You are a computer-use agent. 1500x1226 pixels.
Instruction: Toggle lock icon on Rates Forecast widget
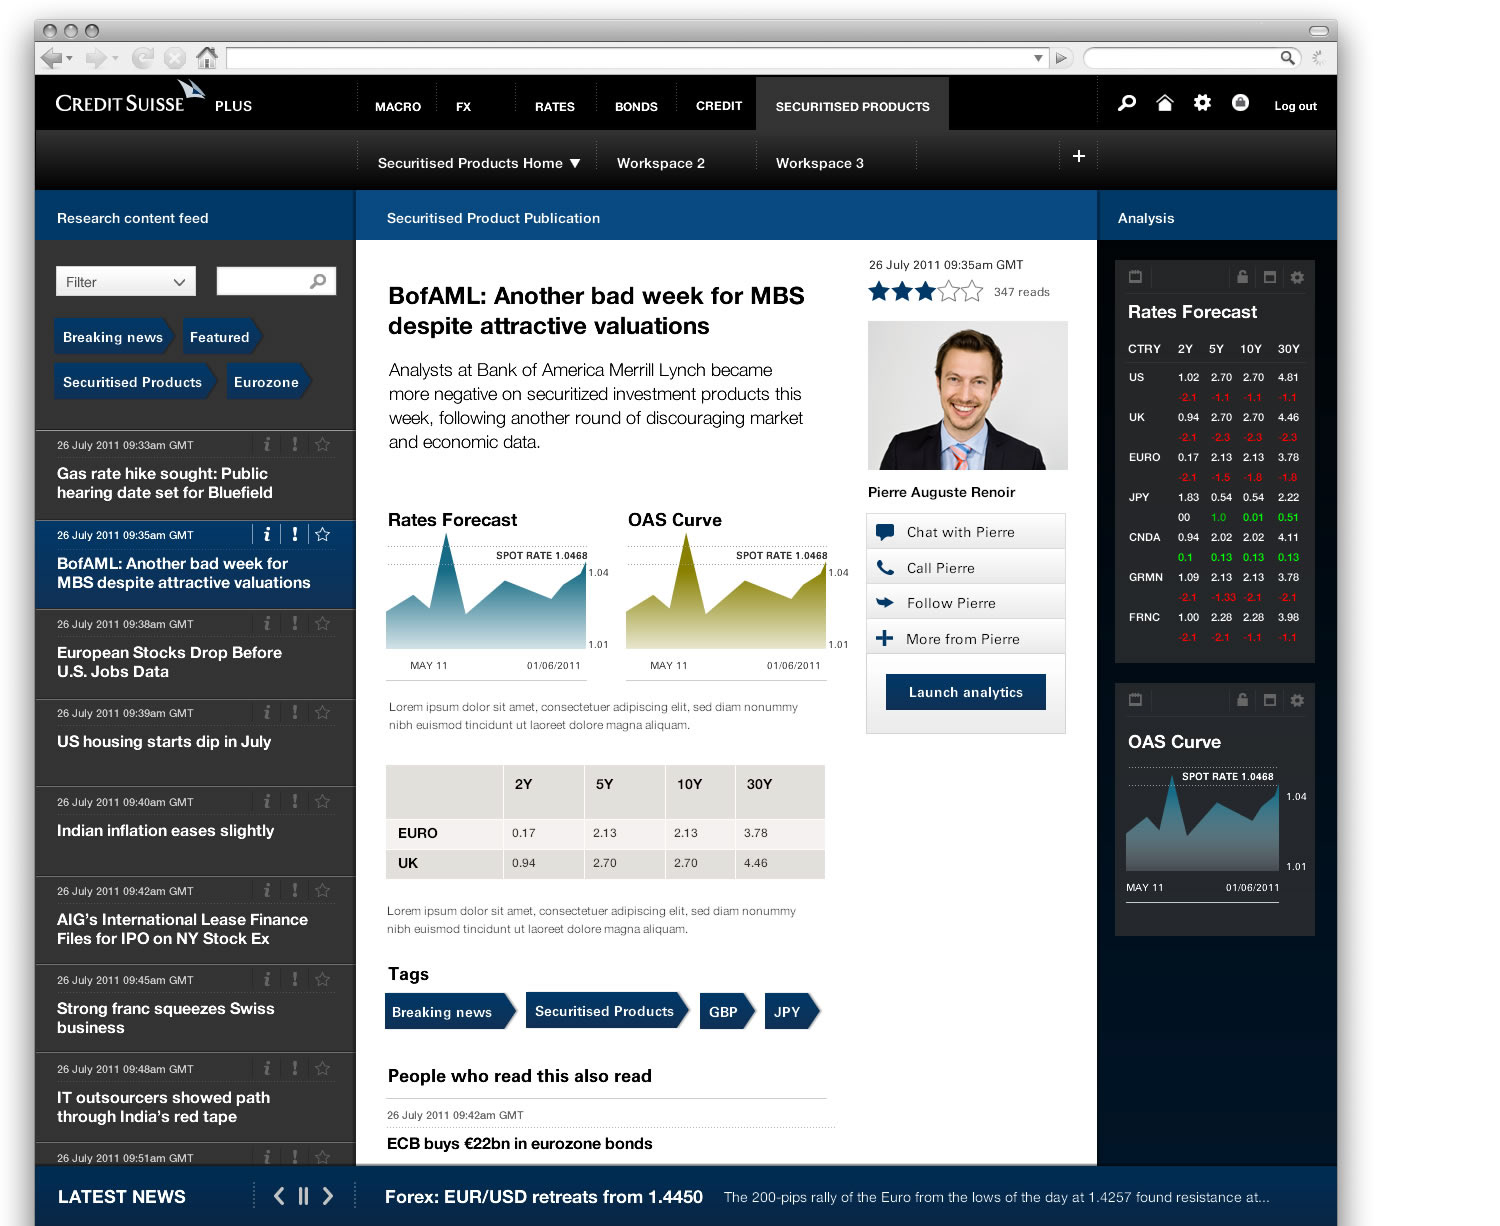1242,277
